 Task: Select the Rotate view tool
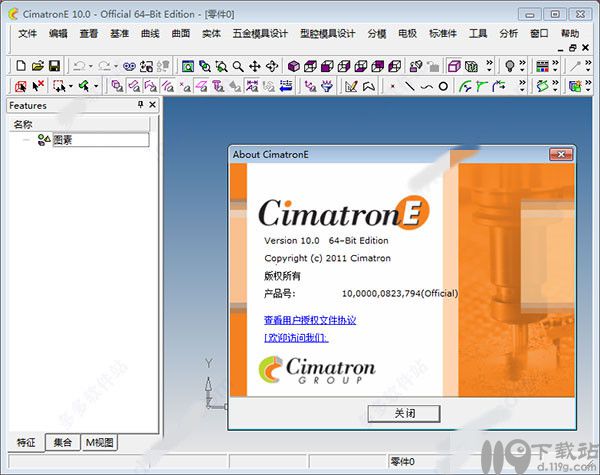[x=272, y=66]
